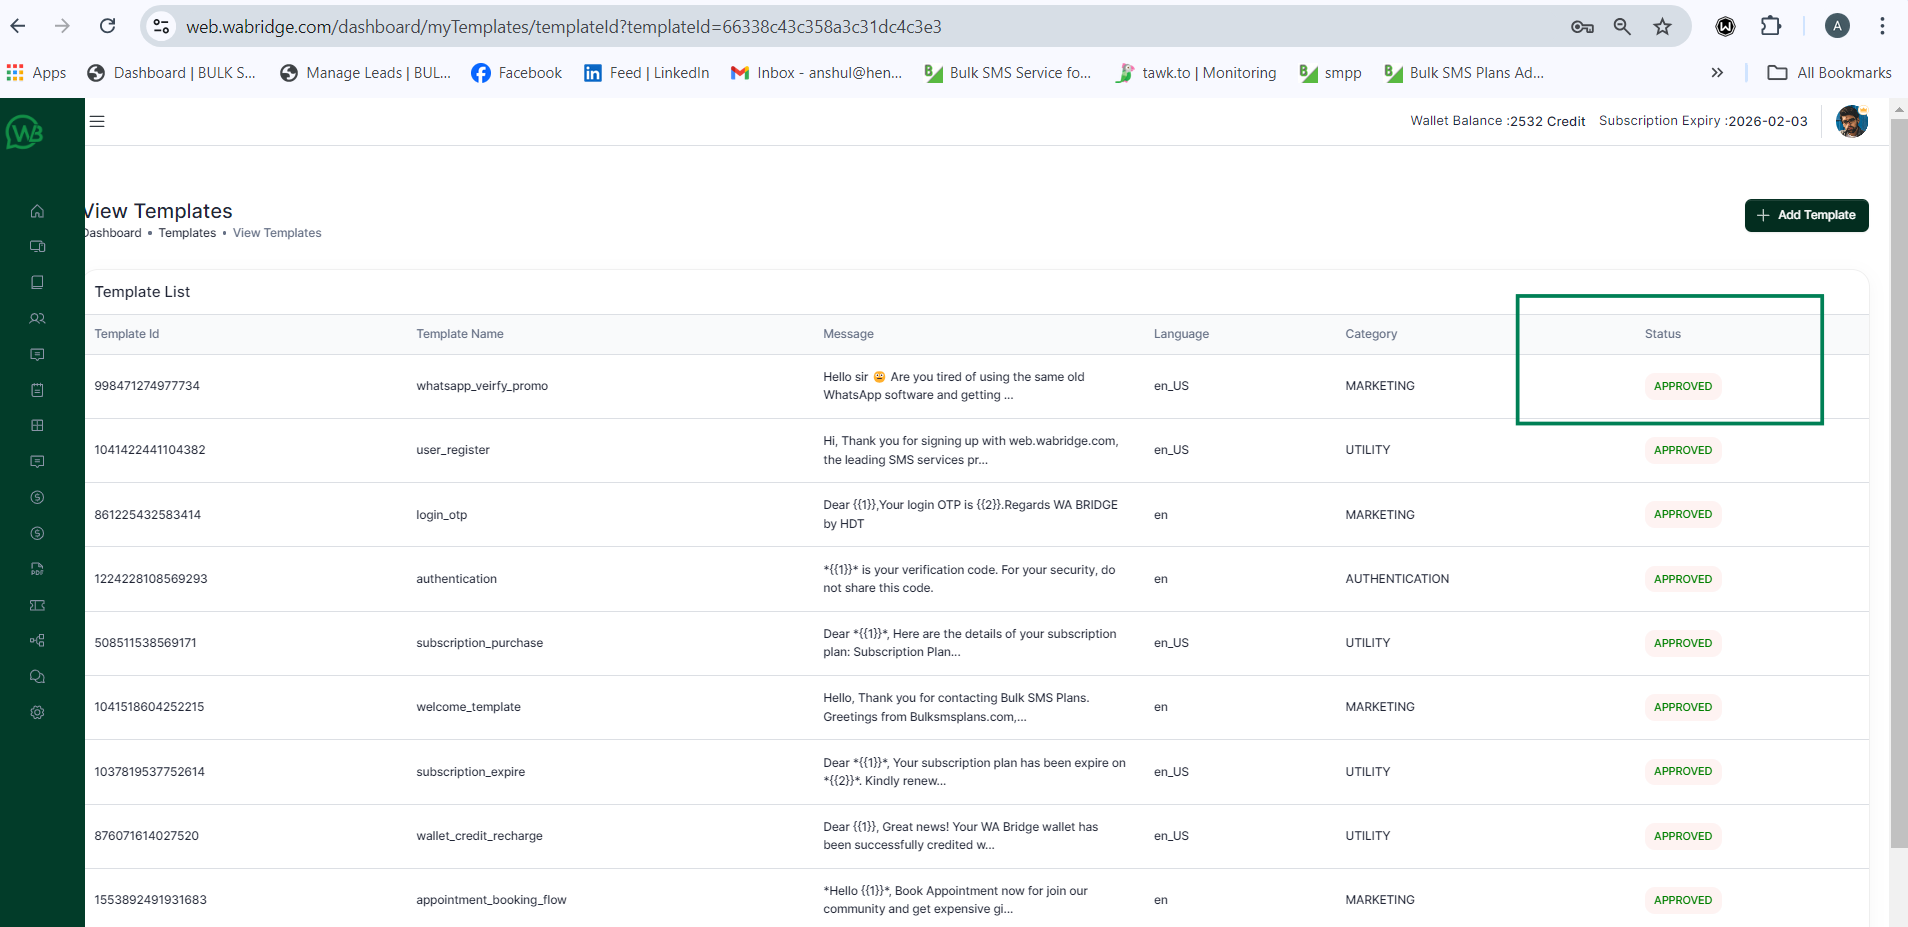Screen dimensions: 1908x927
Task: Open the grid table sidebar icon
Action: click(x=37, y=425)
